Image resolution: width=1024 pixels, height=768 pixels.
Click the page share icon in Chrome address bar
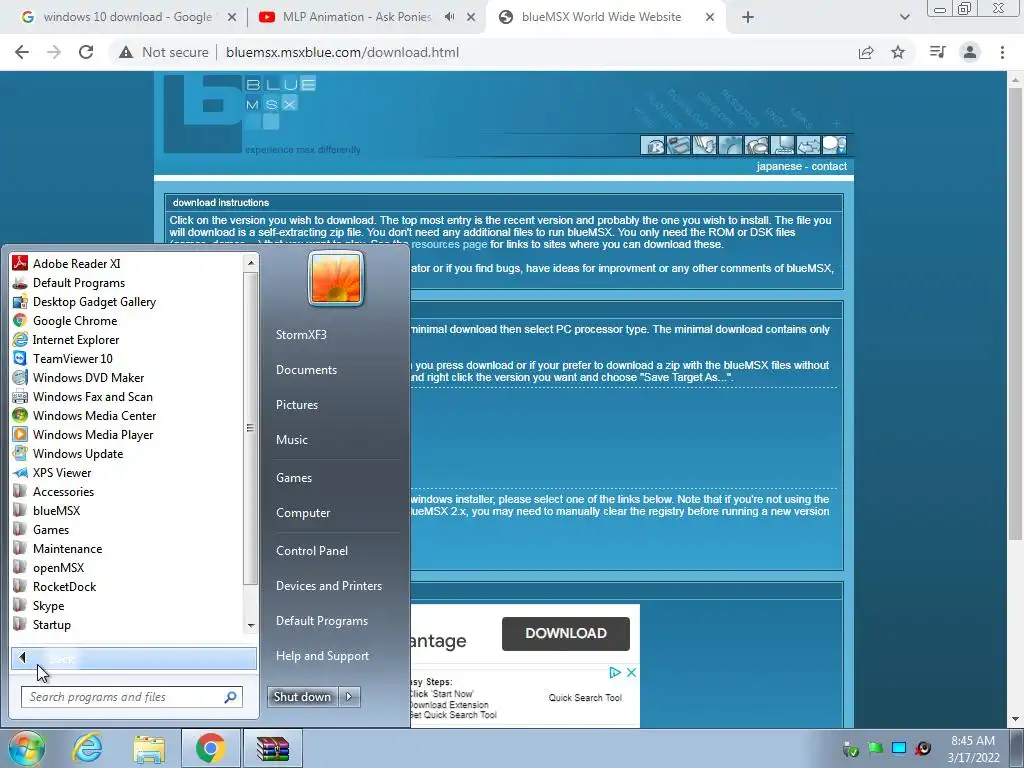coord(866,52)
